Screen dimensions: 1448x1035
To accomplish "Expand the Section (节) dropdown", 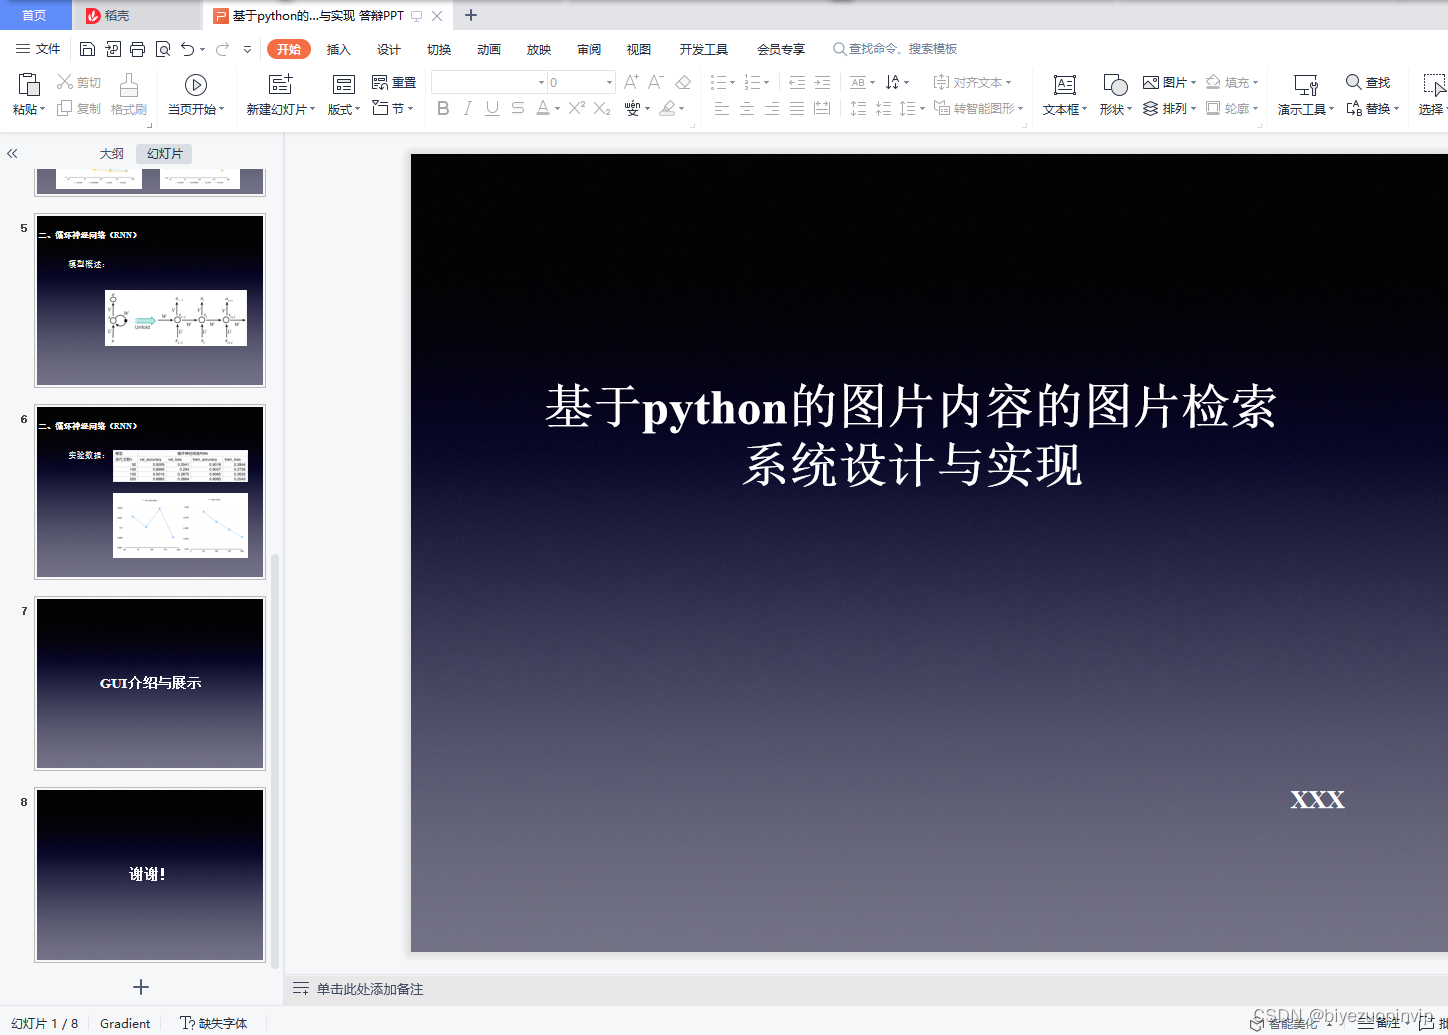I will (x=393, y=108).
